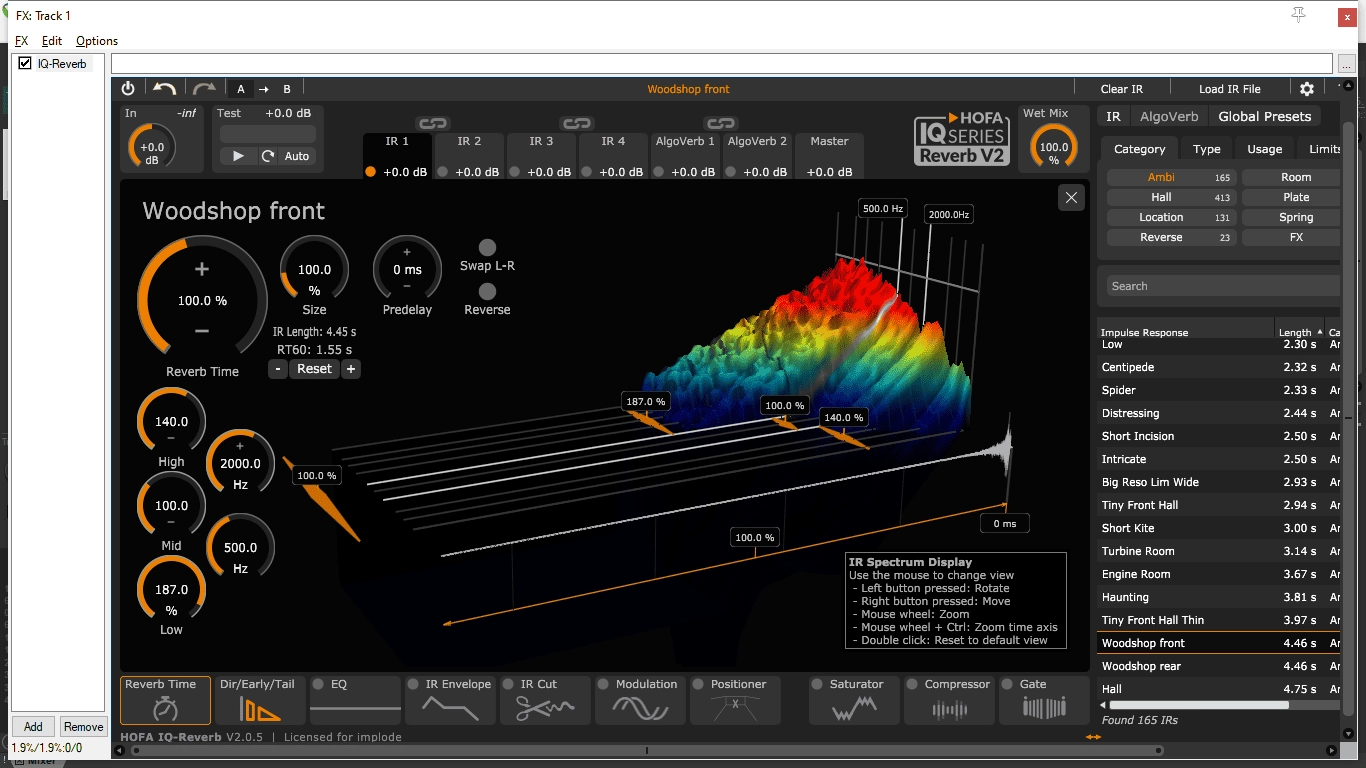This screenshot has width=1366, height=768.
Task: Click the pin window icon in title bar
Action: (x=1299, y=15)
